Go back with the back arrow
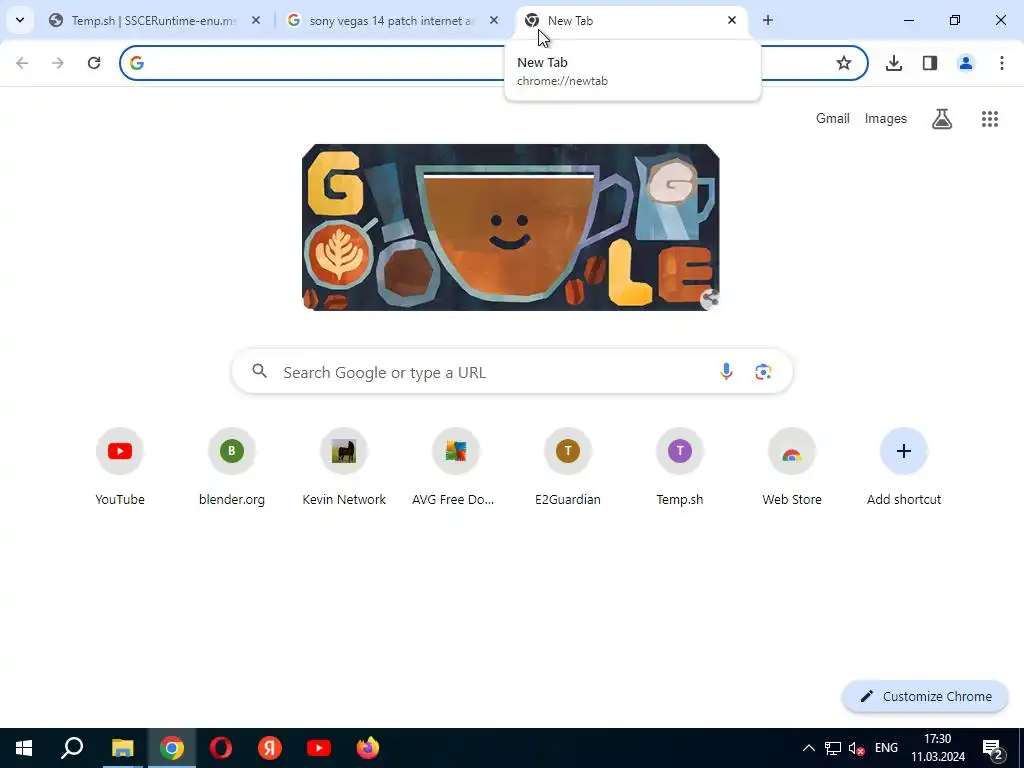The image size is (1024, 768). point(22,63)
